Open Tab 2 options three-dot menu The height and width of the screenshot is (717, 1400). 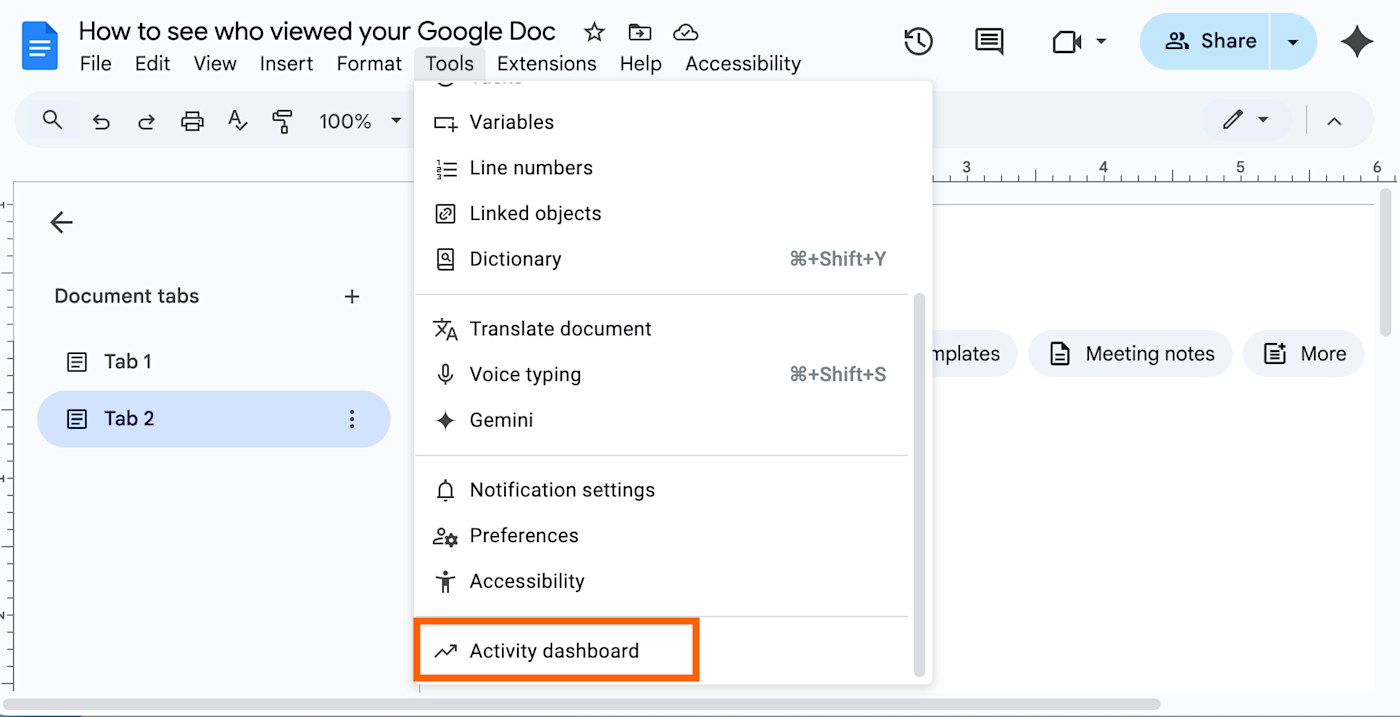351,419
